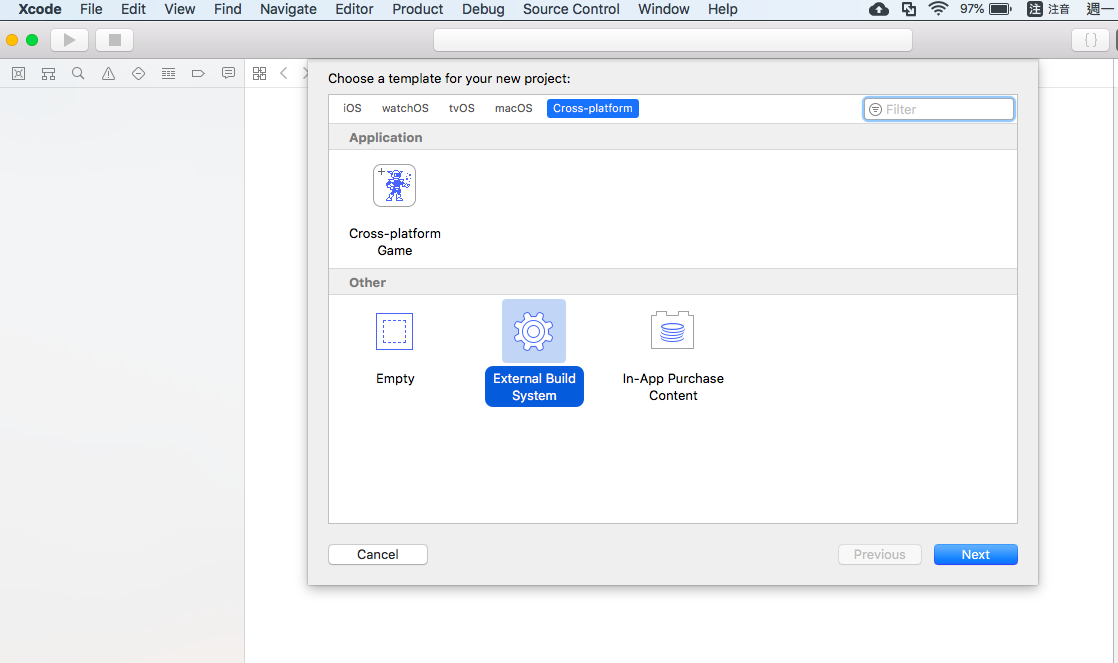Open the Xcode application menu
The image size is (1118, 663).
40,9
